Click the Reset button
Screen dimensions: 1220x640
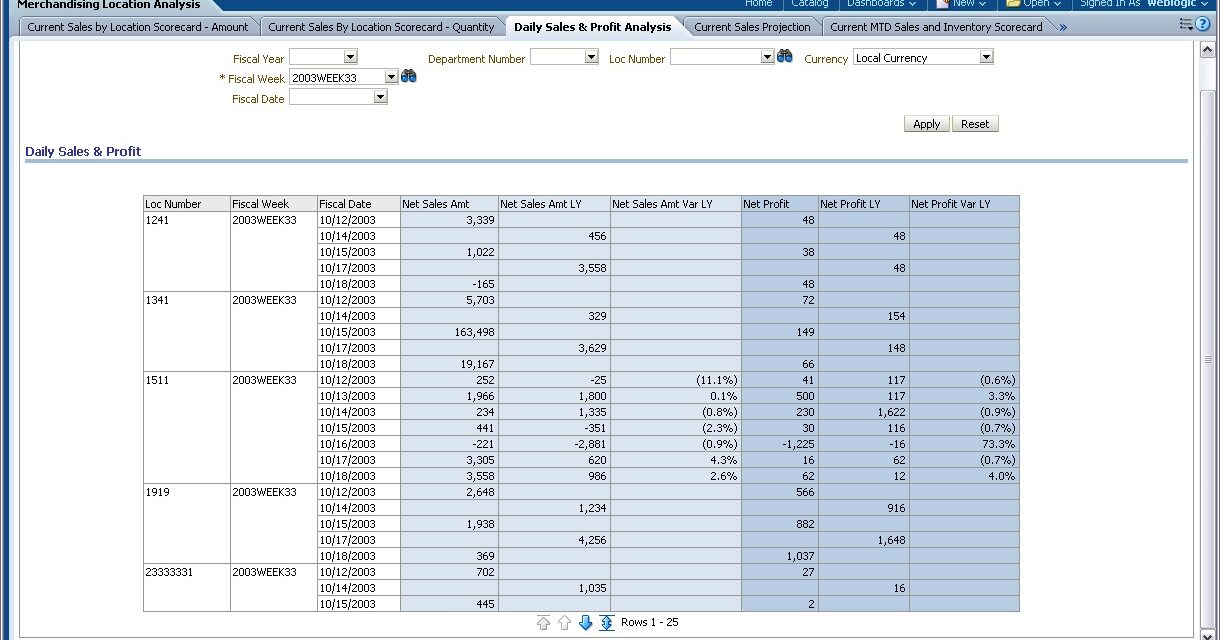click(975, 124)
